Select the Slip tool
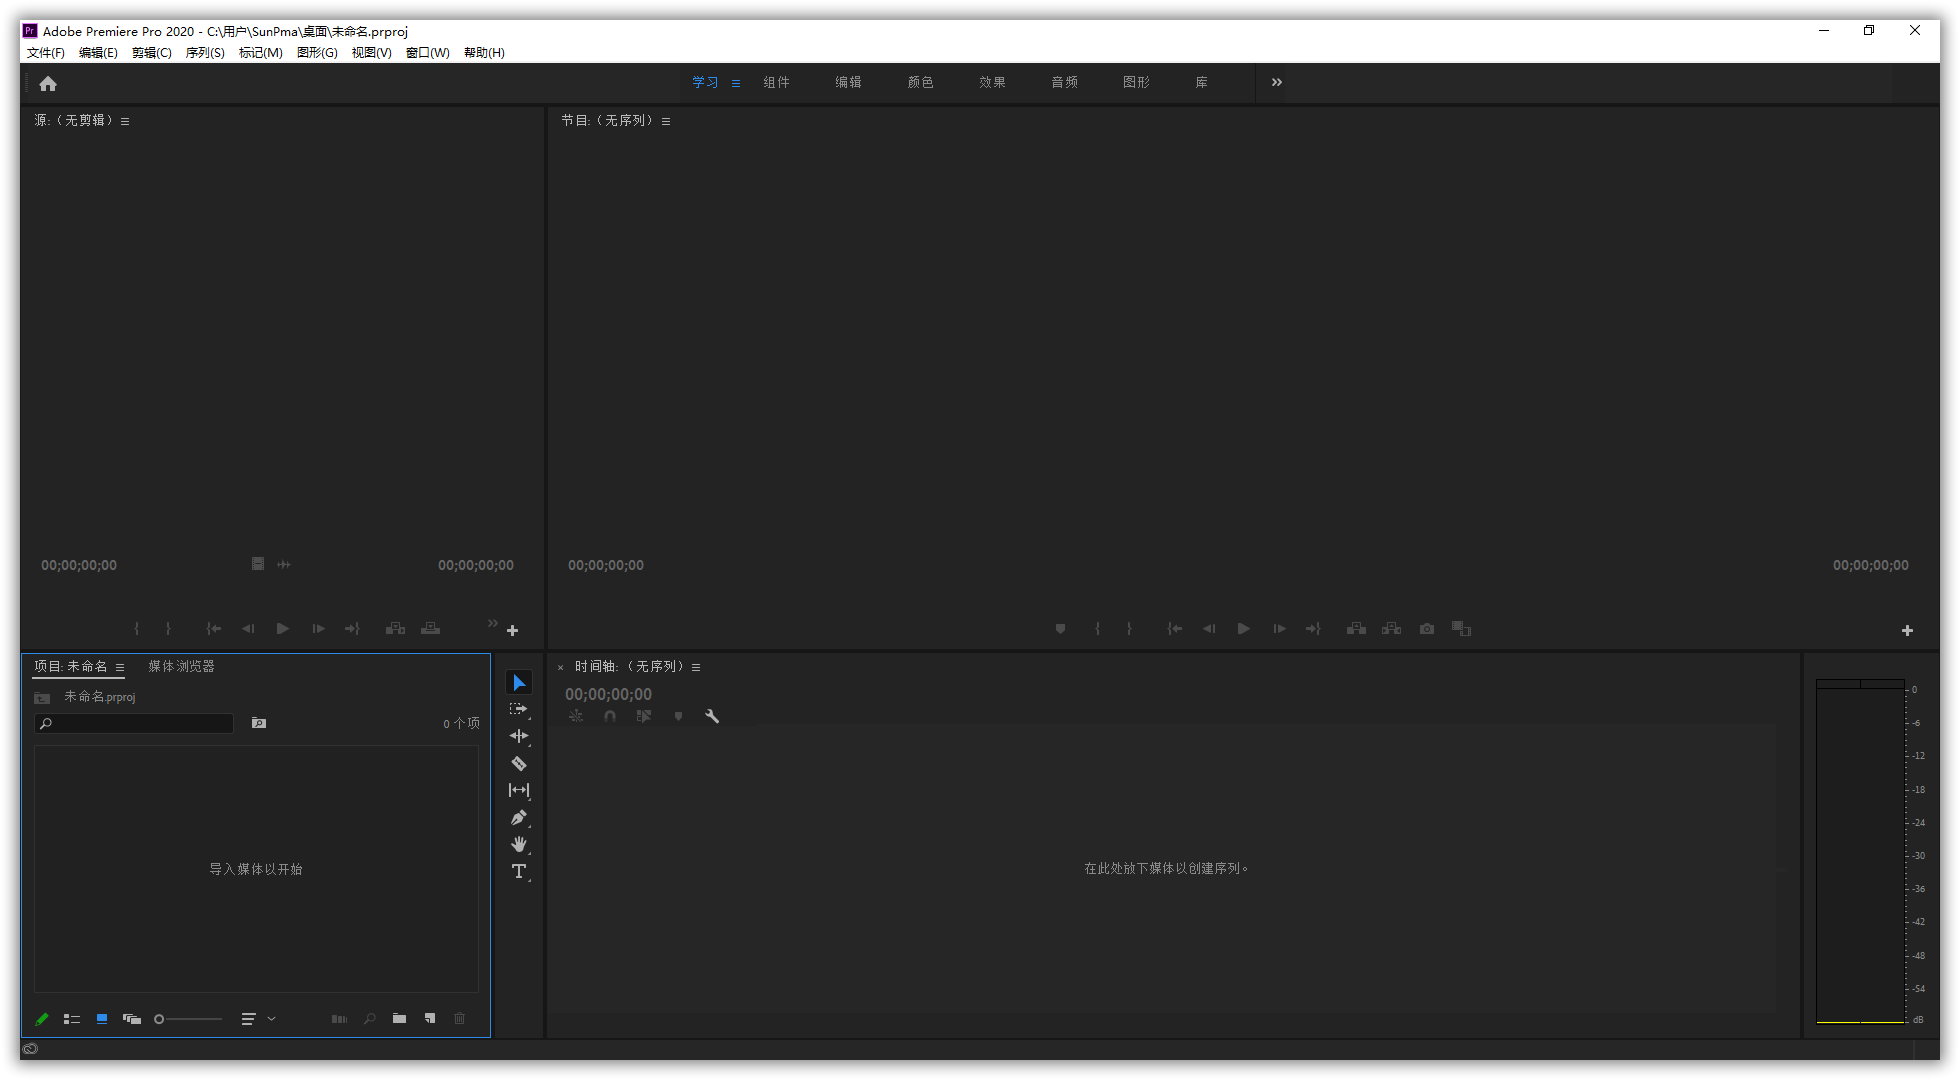The height and width of the screenshot is (1080, 1960). coord(518,790)
